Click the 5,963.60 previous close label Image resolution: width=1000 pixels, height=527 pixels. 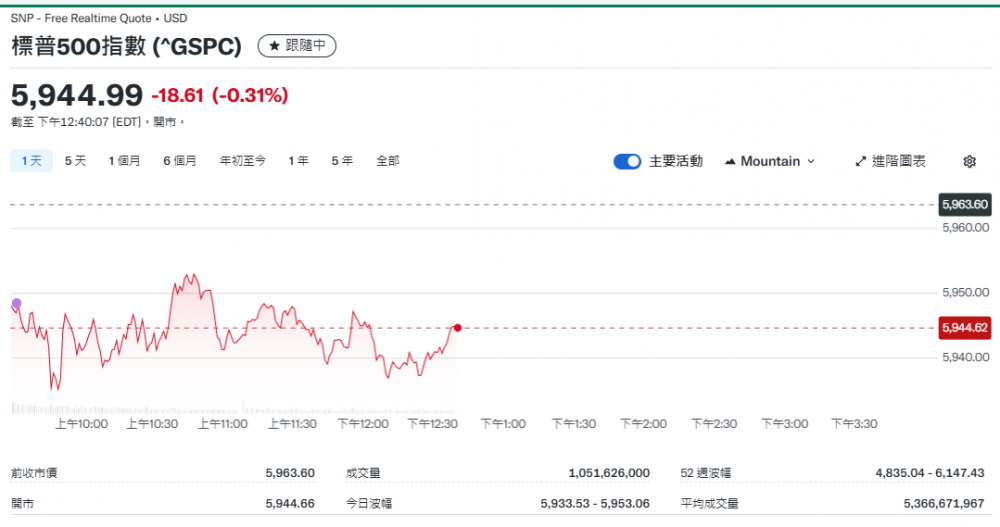point(964,204)
